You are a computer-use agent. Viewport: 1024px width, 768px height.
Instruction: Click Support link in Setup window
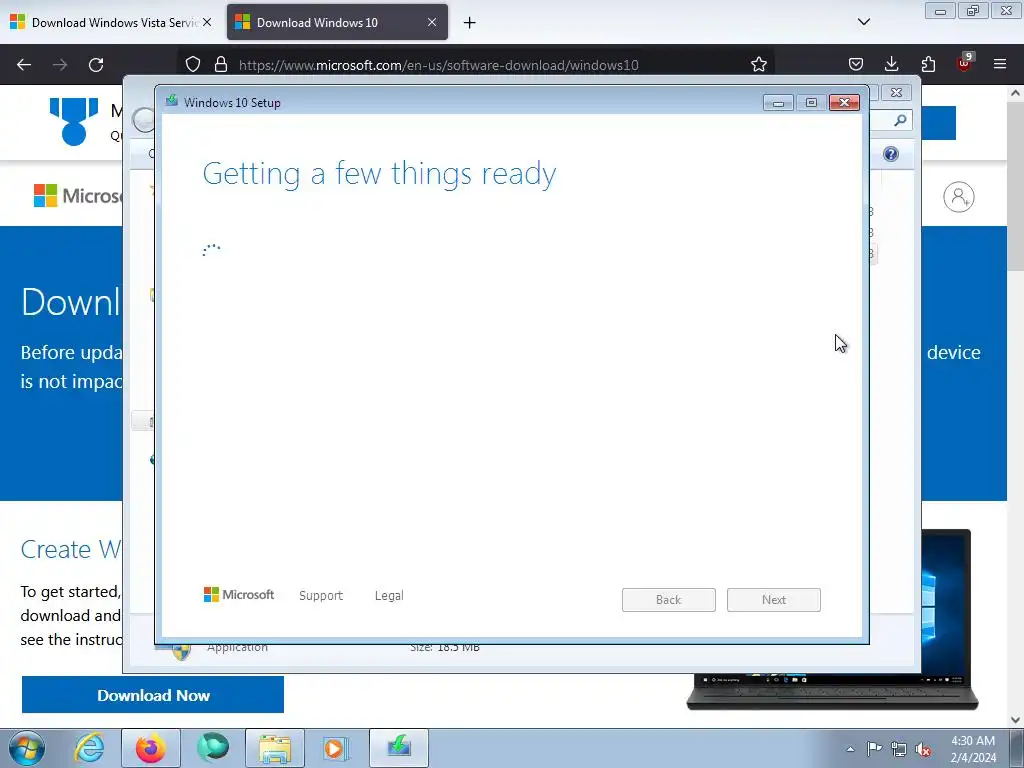(321, 596)
